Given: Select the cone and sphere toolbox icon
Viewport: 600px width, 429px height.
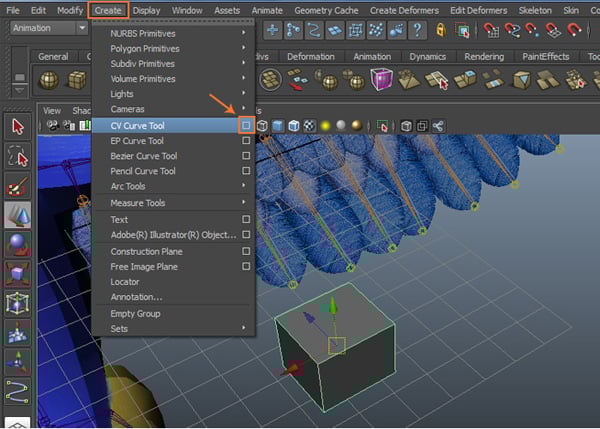Looking at the screenshot, I should (17, 215).
